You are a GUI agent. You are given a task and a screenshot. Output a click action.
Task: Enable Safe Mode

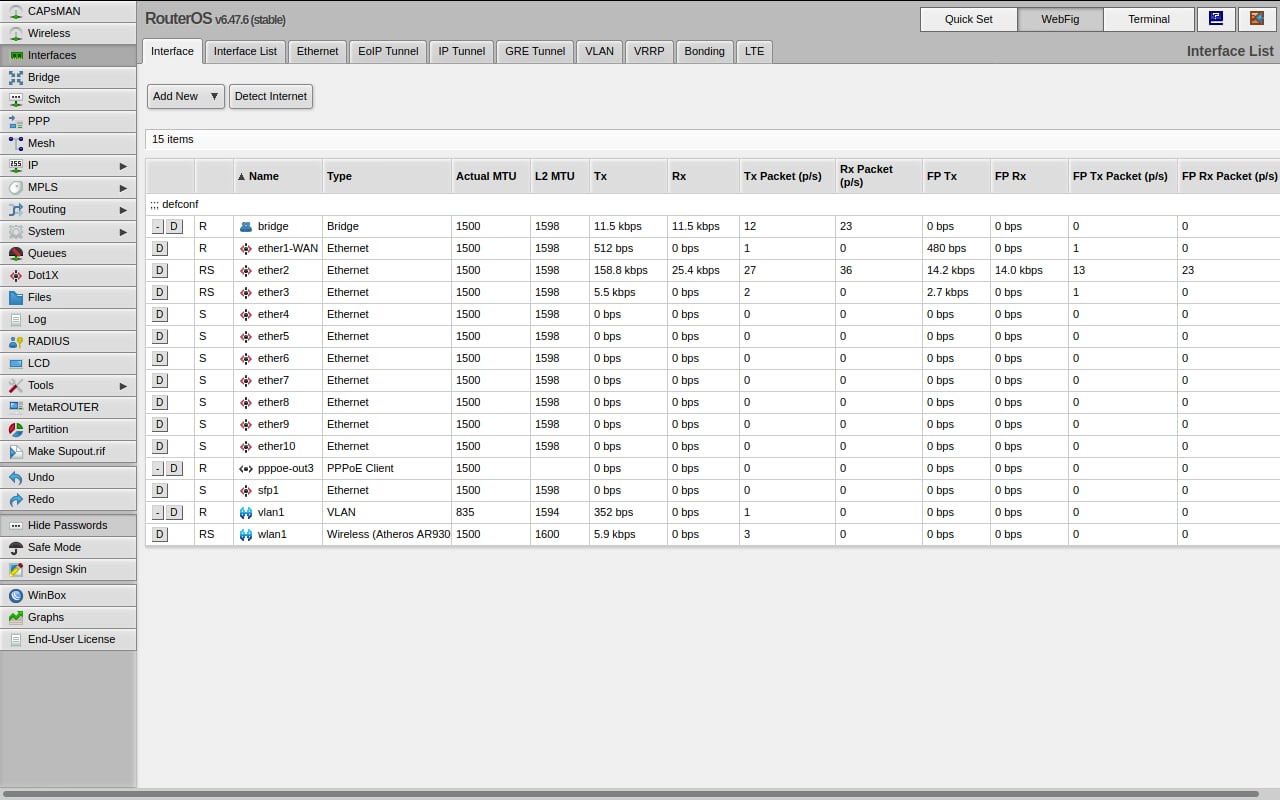pyautogui.click(x=54, y=547)
